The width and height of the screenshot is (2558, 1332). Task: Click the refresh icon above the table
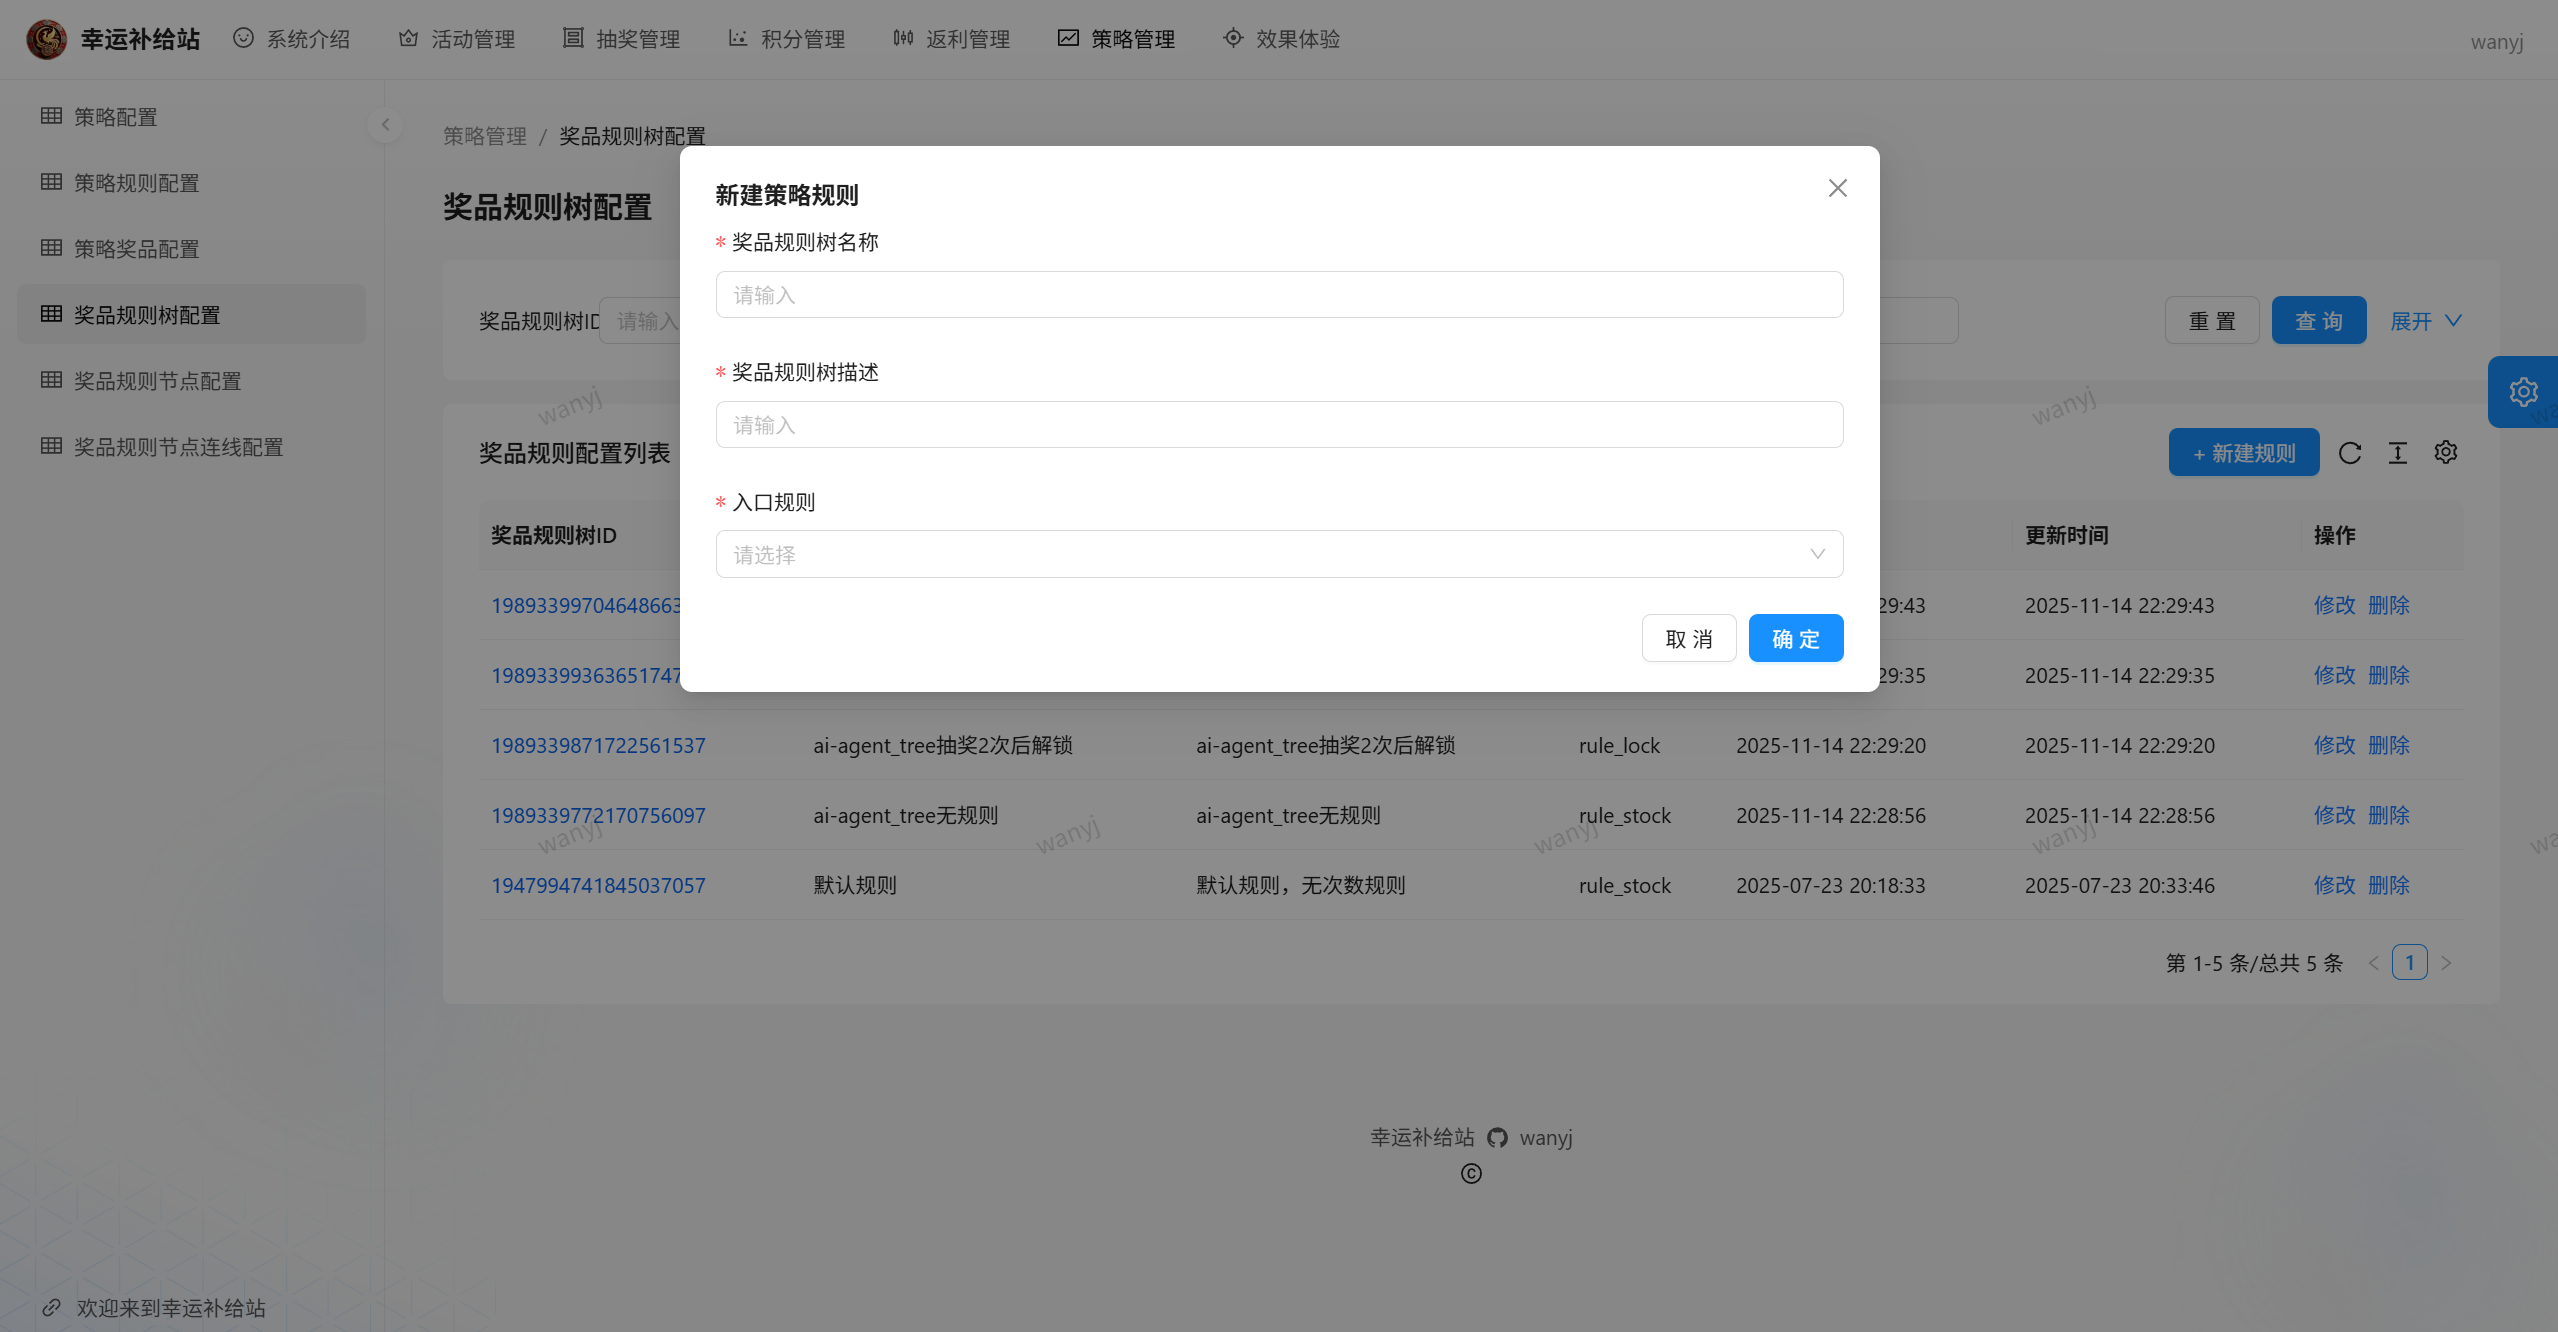click(2350, 453)
